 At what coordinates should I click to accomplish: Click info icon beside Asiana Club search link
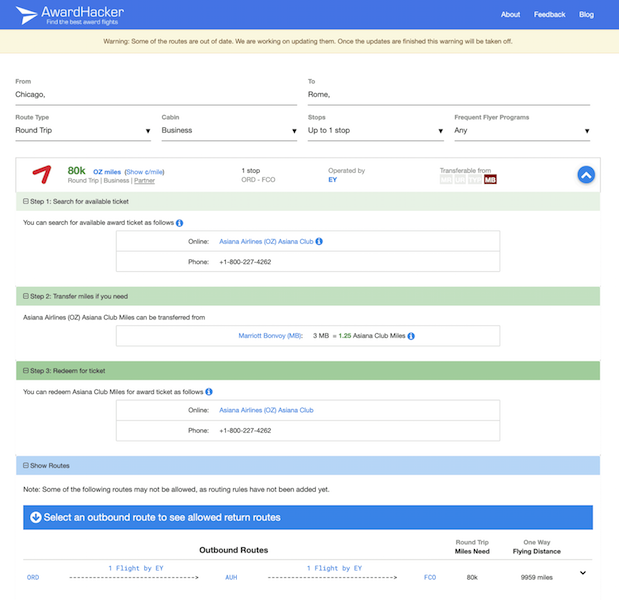pos(319,242)
